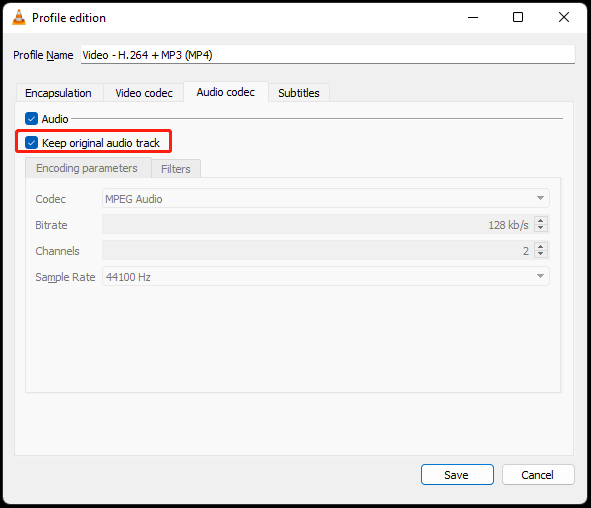Image resolution: width=591 pixels, height=508 pixels.
Task: Minimize the Profile edition window
Action: point(473,17)
